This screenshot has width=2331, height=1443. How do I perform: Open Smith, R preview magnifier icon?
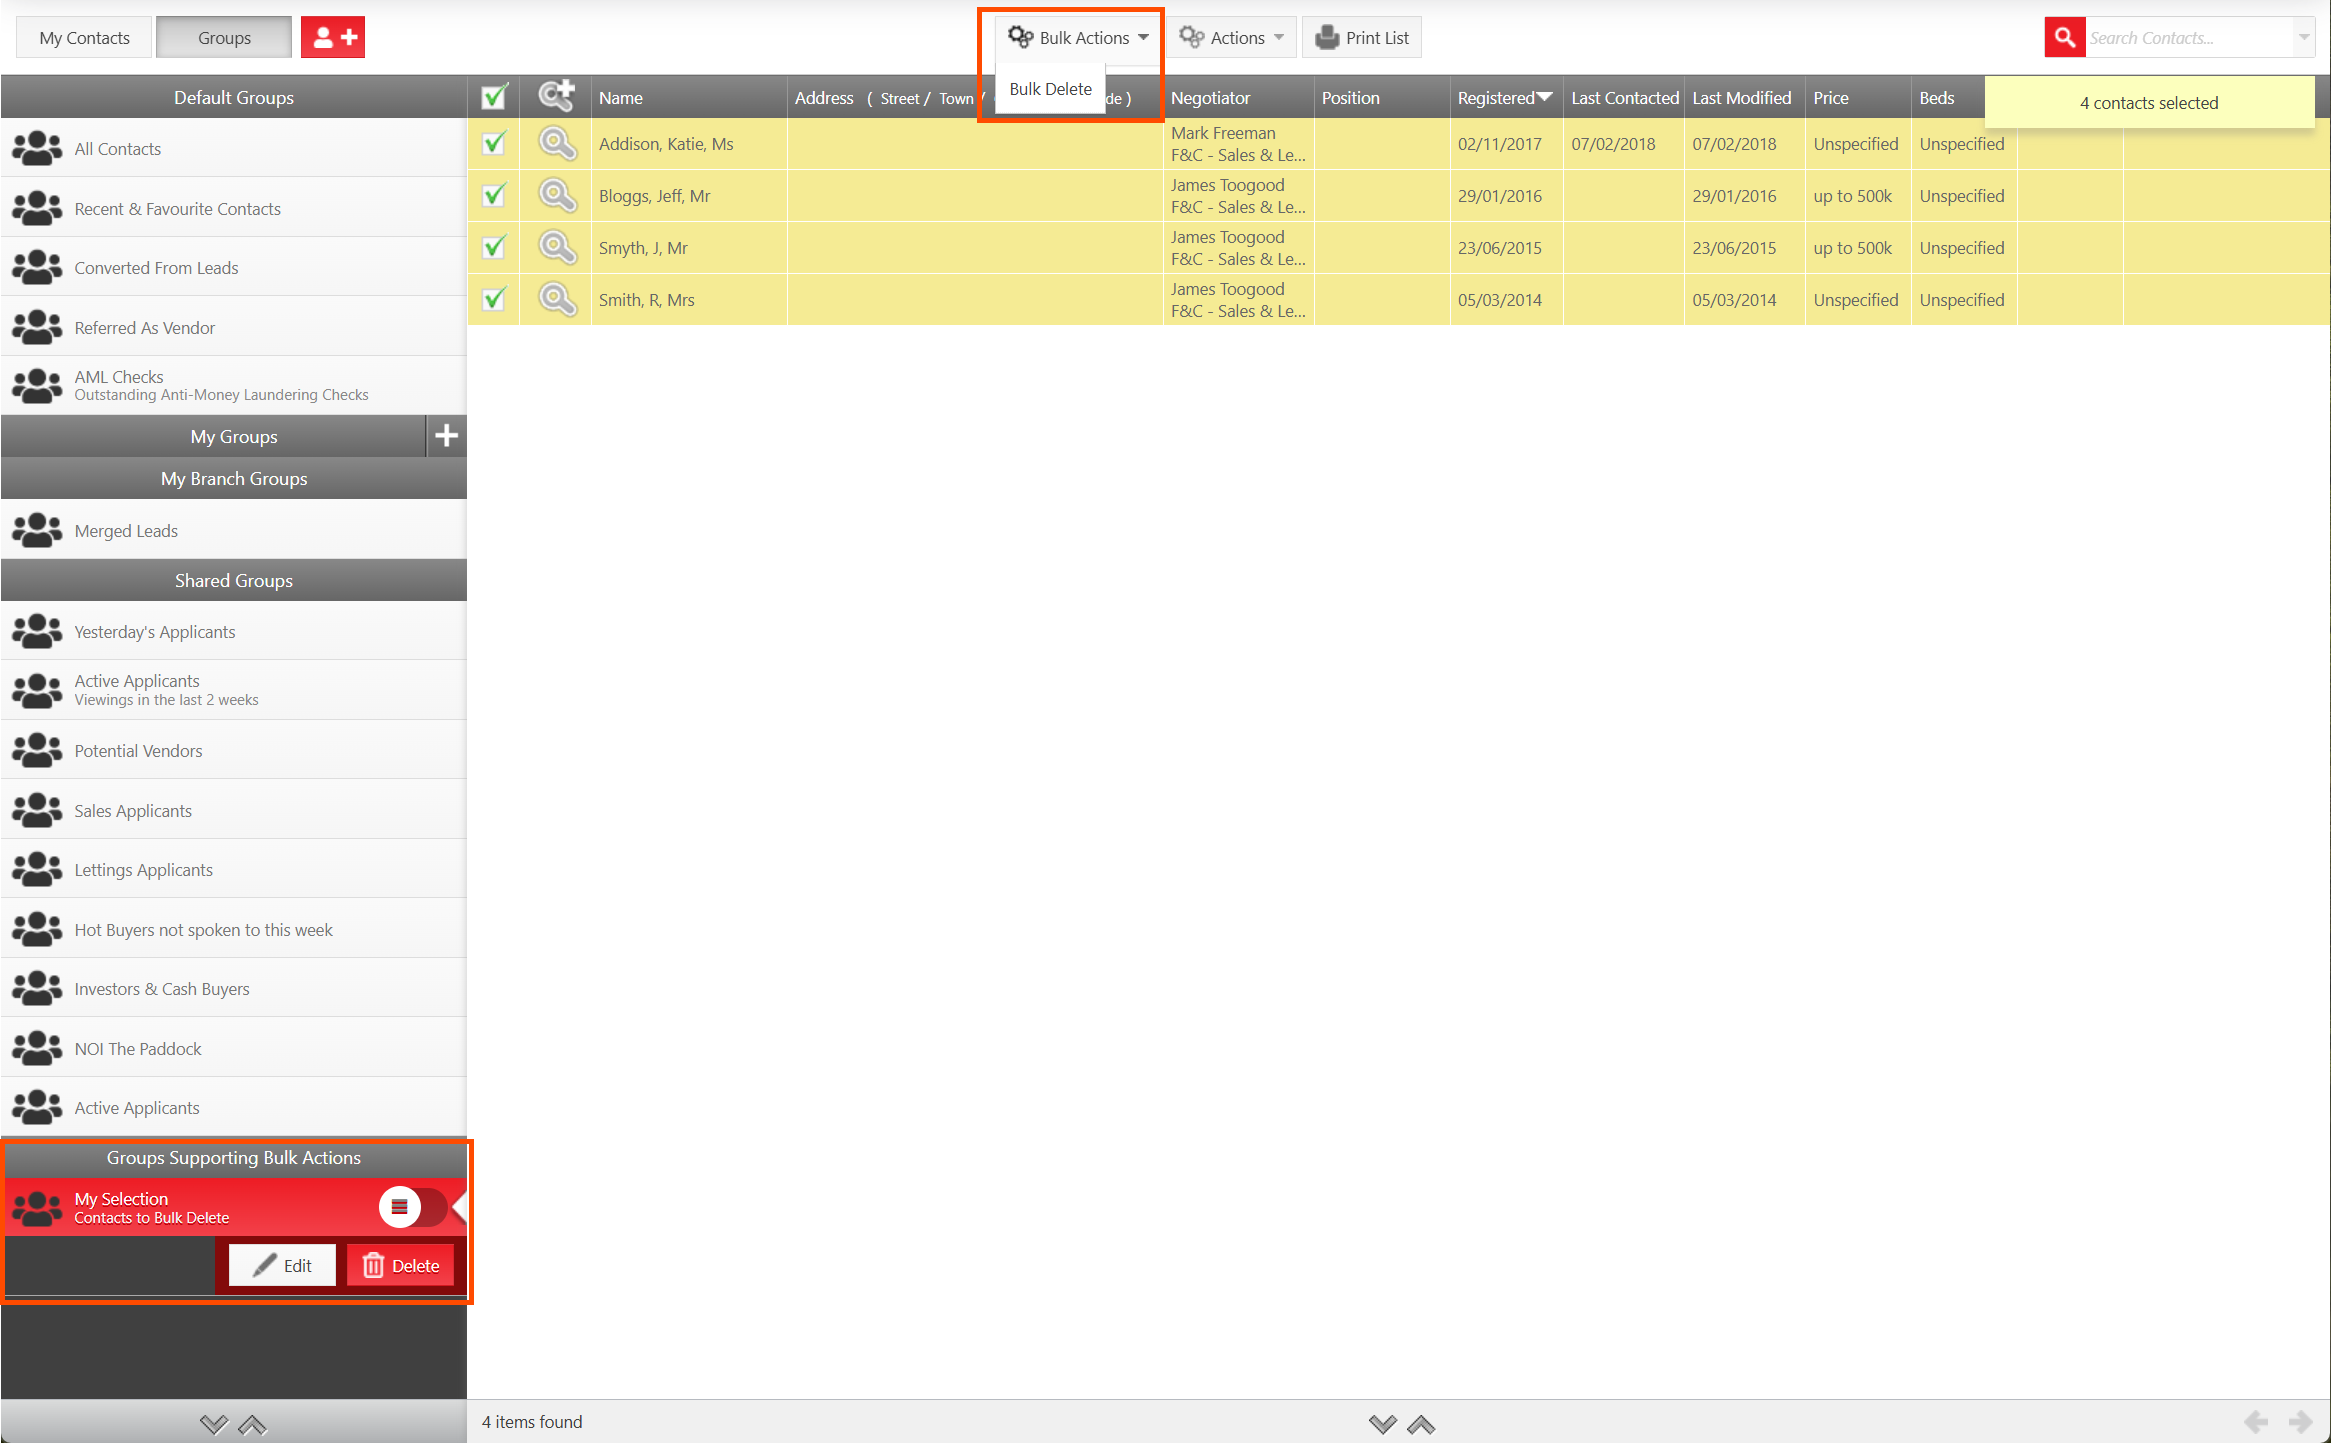click(557, 300)
